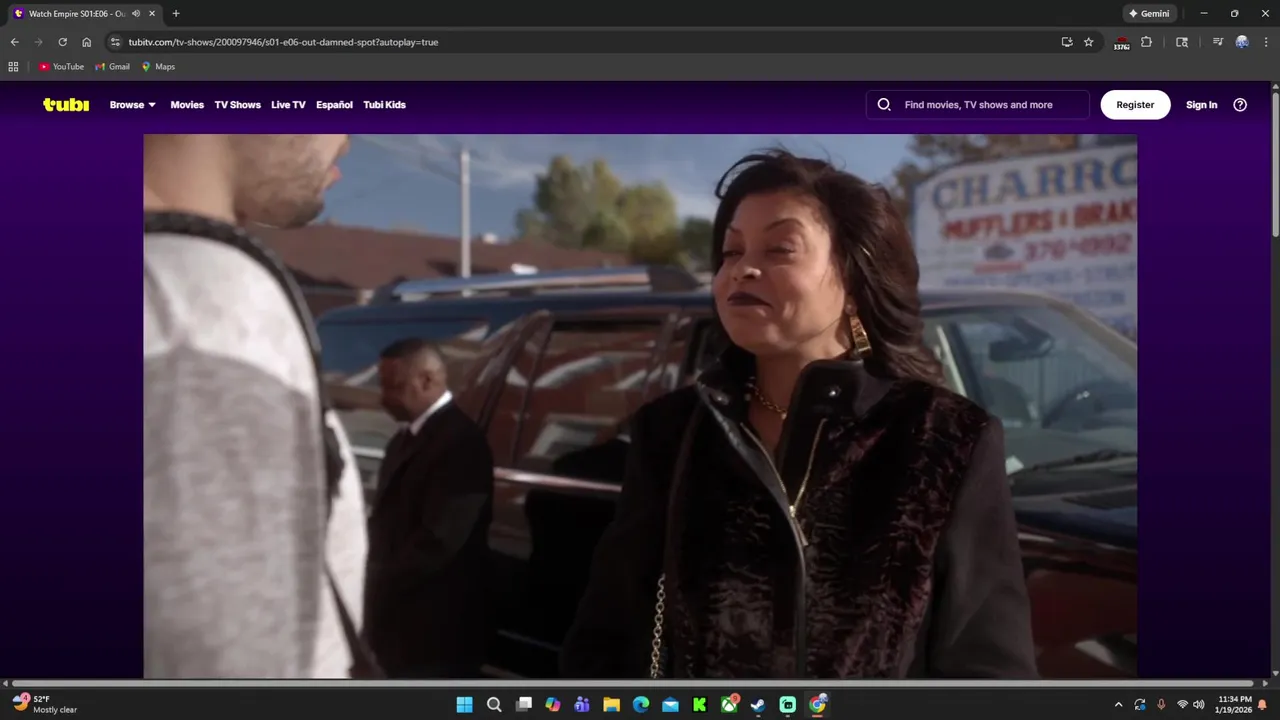Open the red extension with counter badge
Screen dimensions: 1280x720
tap(1122, 43)
